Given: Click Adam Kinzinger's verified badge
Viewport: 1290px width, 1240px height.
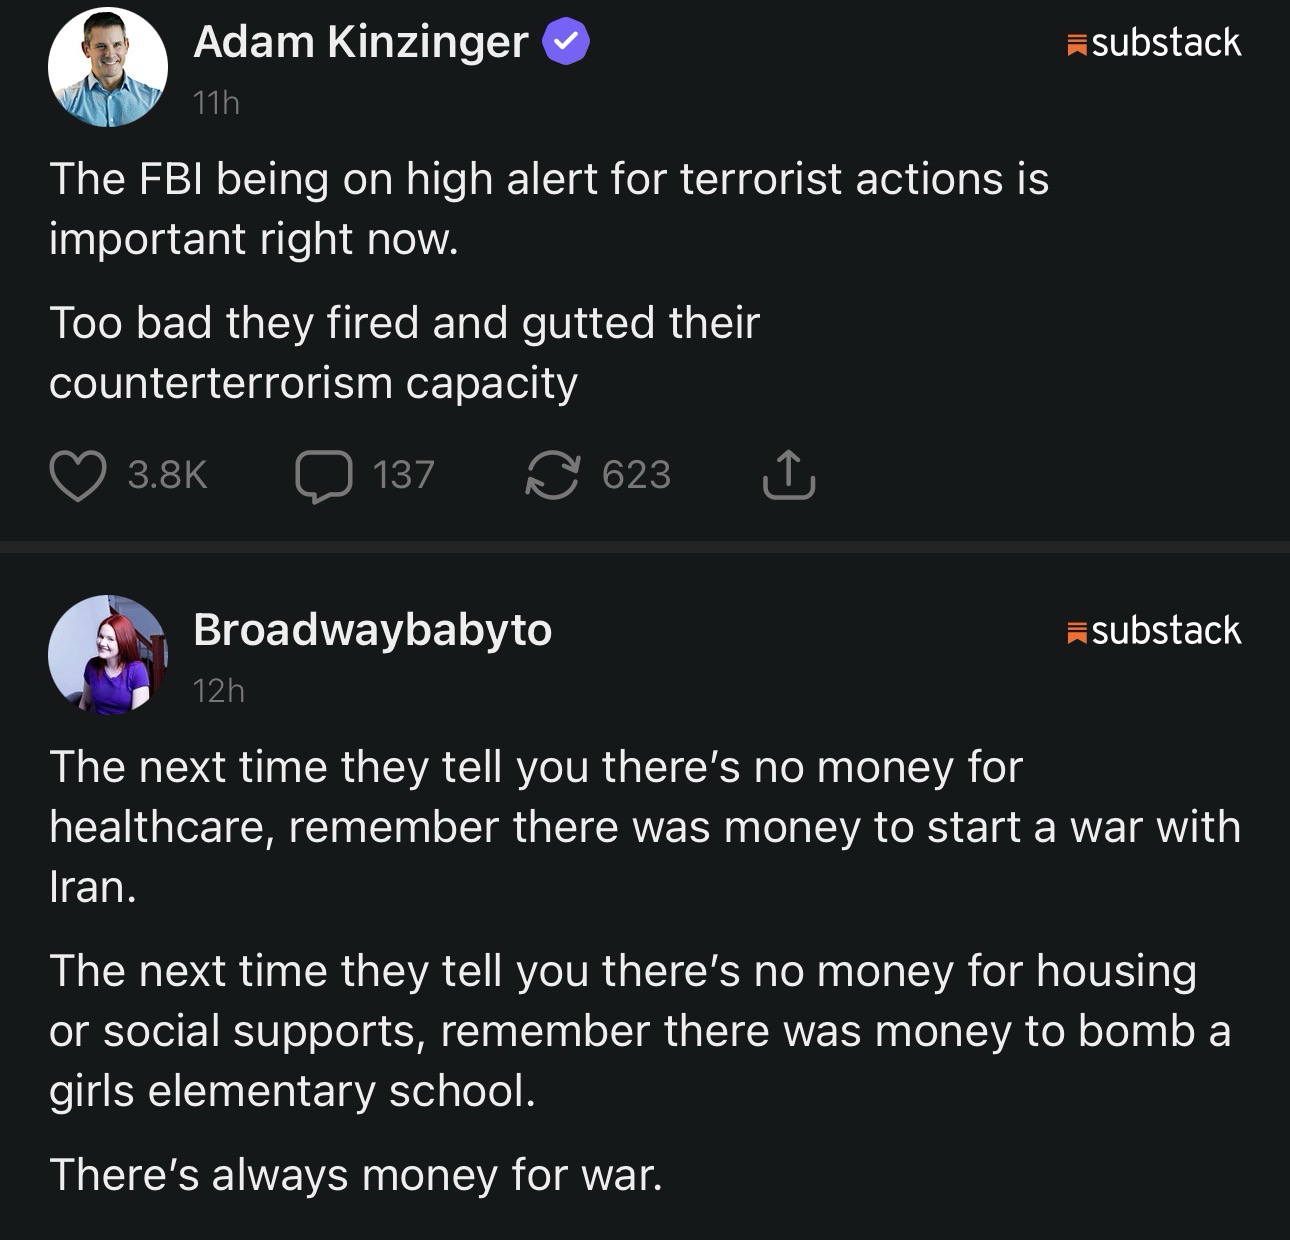Looking at the screenshot, I should (566, 42).
